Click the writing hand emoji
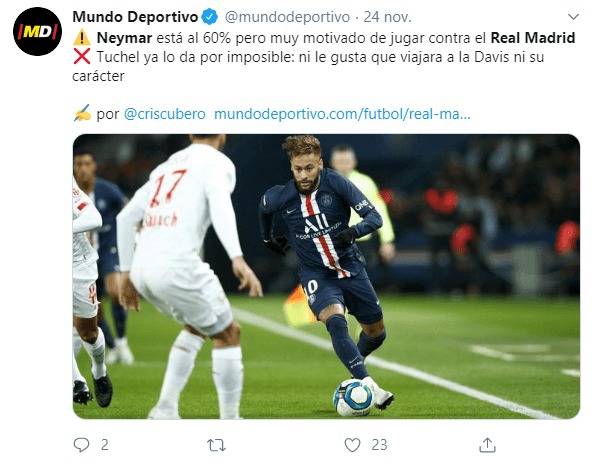596x462 pixels. click(82, 113)
